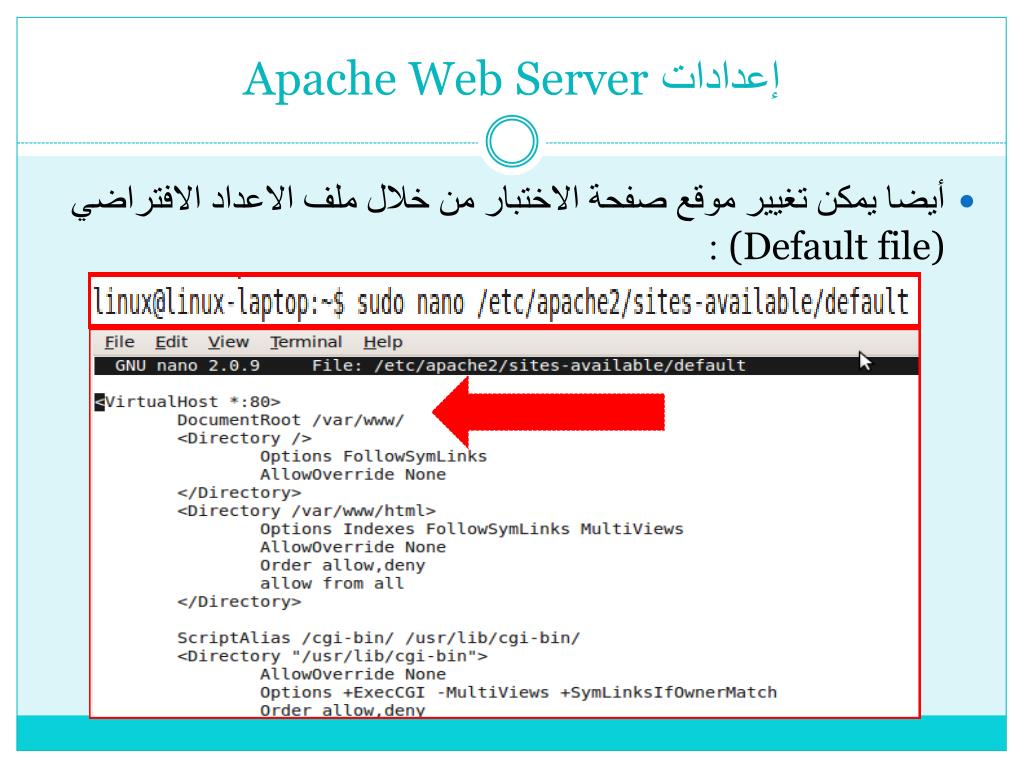
Task: Click the 'Options FollowSymLinks' line
Action: (x=374, y=456)
